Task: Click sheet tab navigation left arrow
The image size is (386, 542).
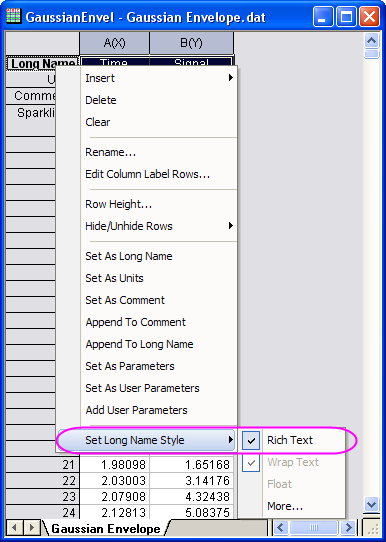Action: click(x=14, y=528)
